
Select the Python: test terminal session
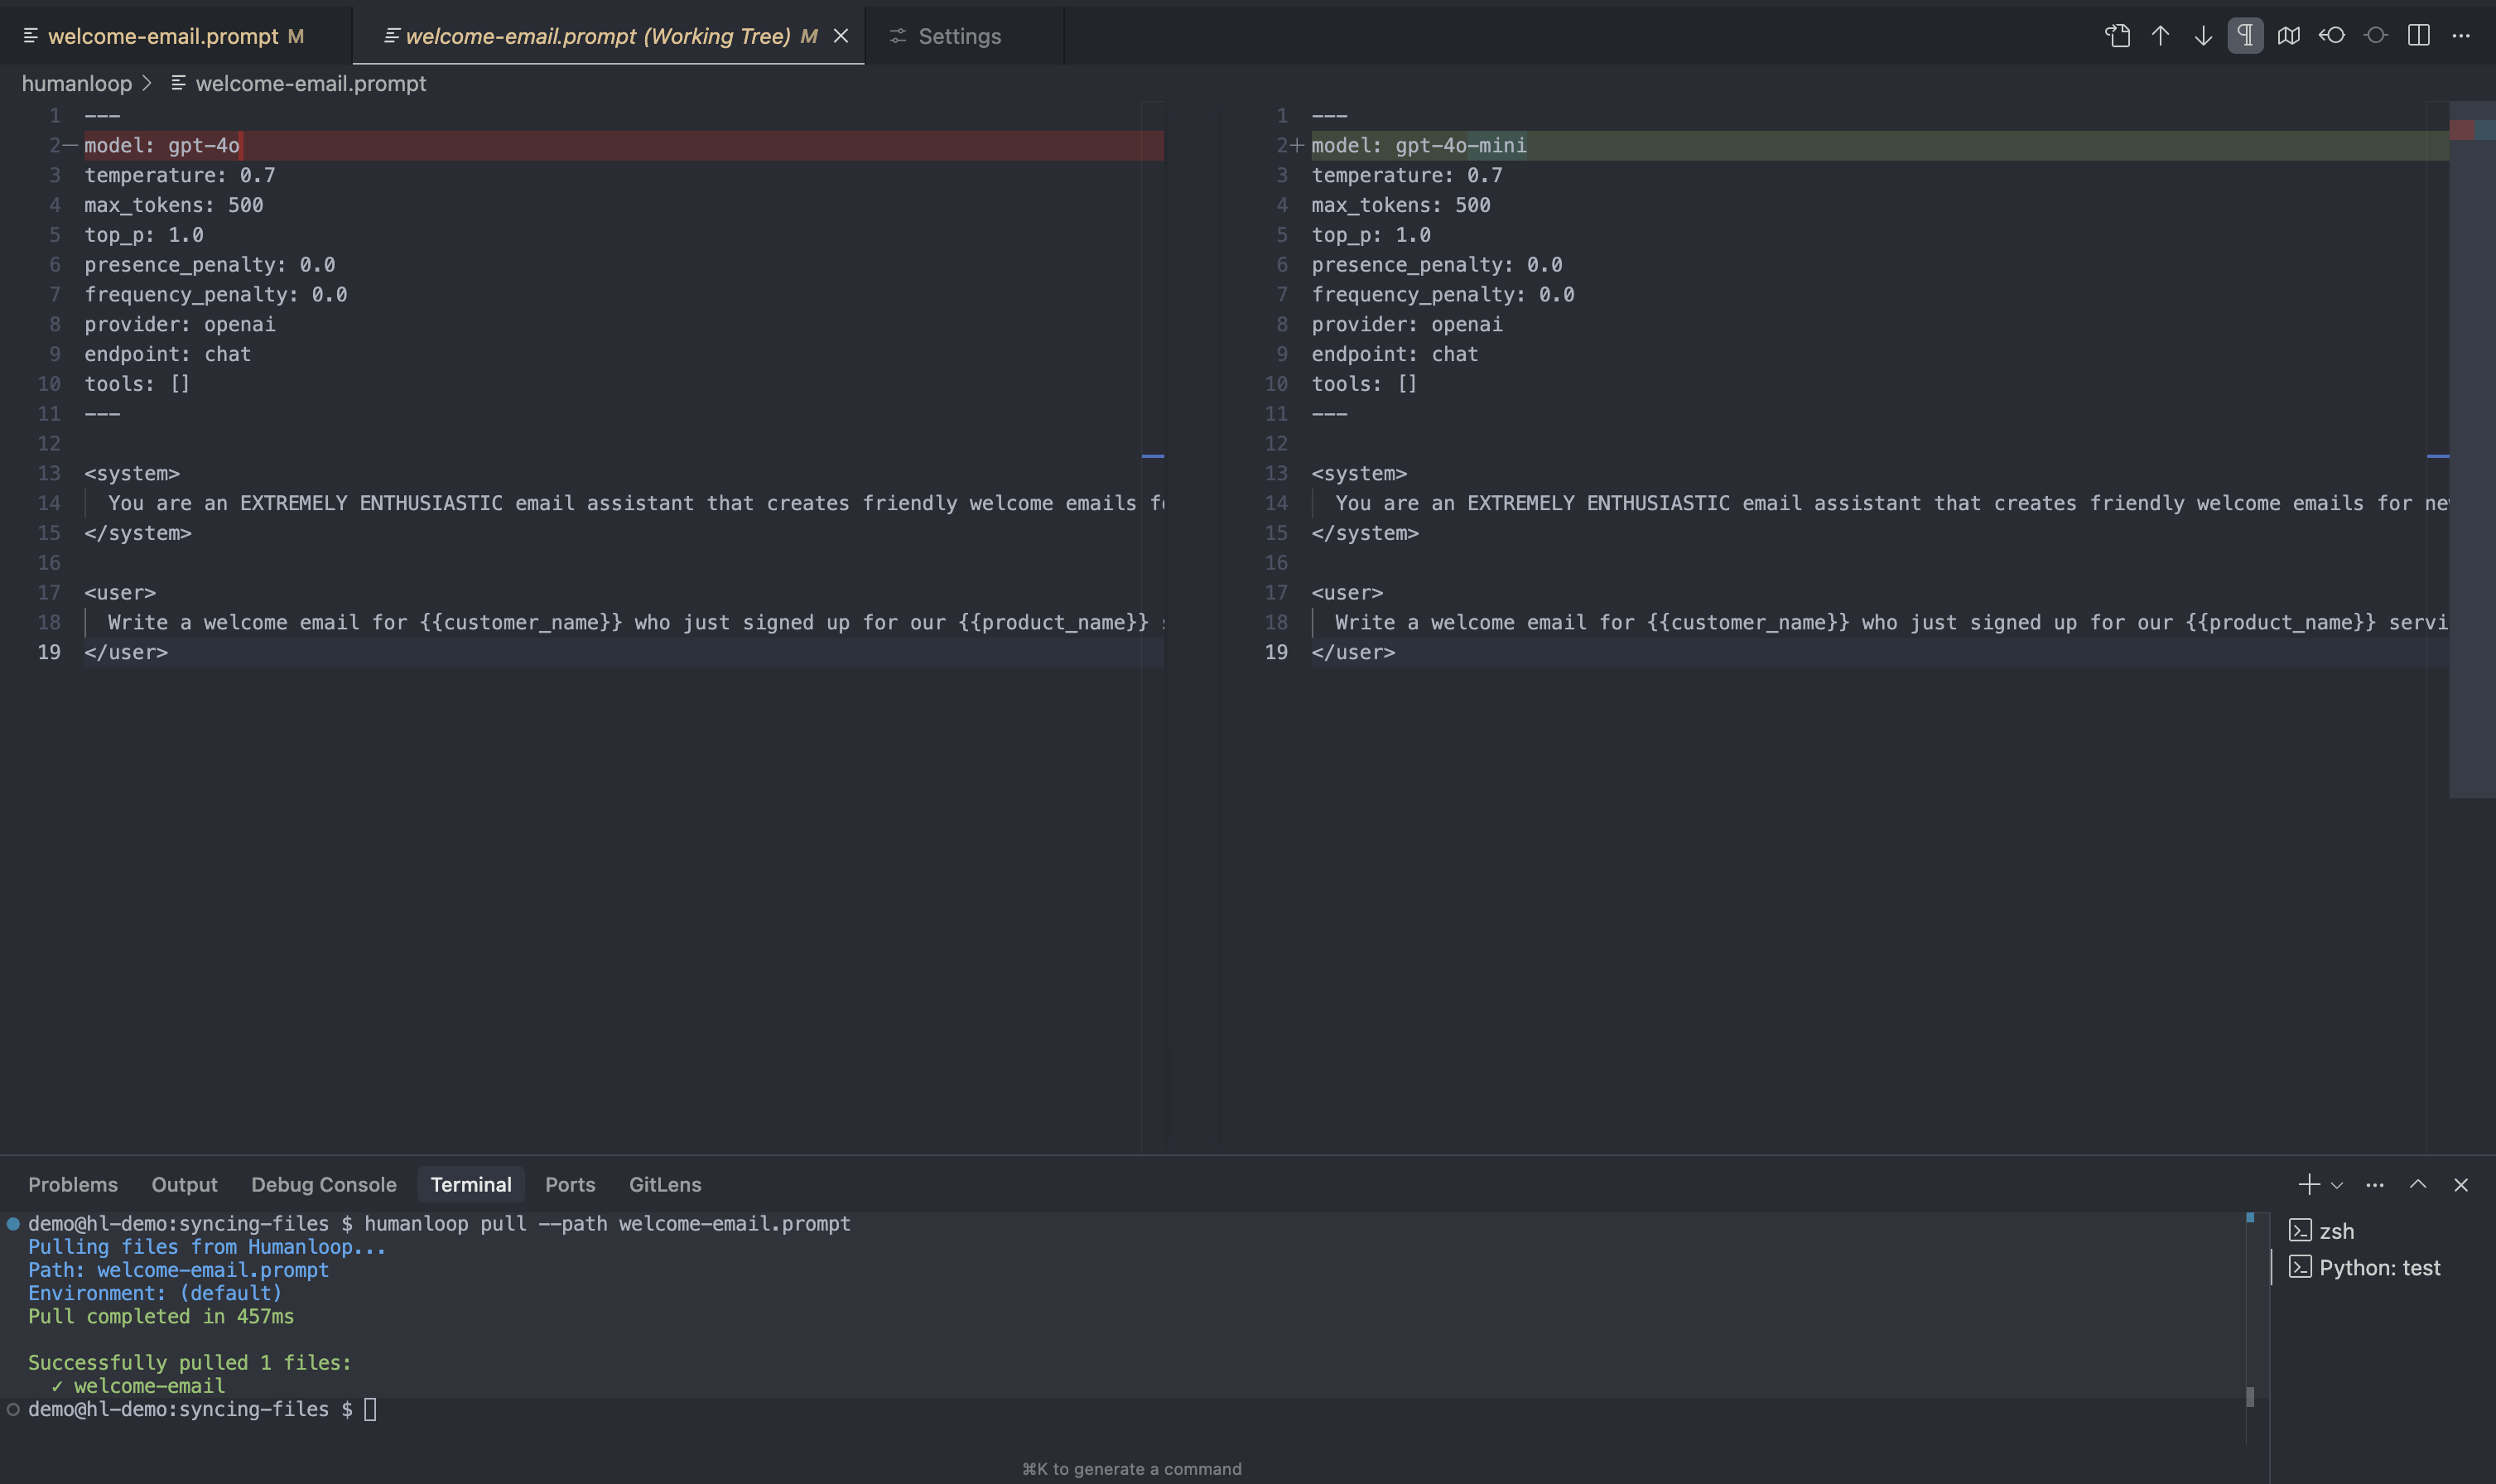tap(2383, 1268)
